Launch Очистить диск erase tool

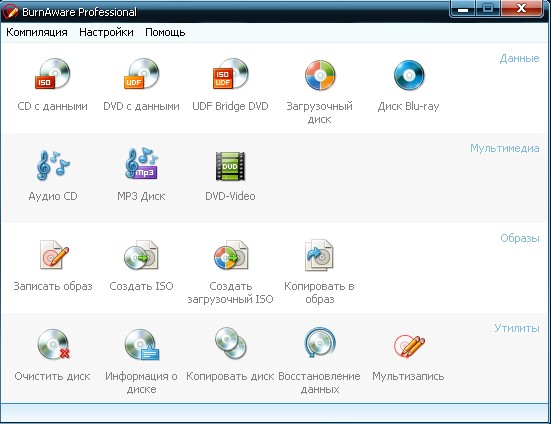[53, 345]
